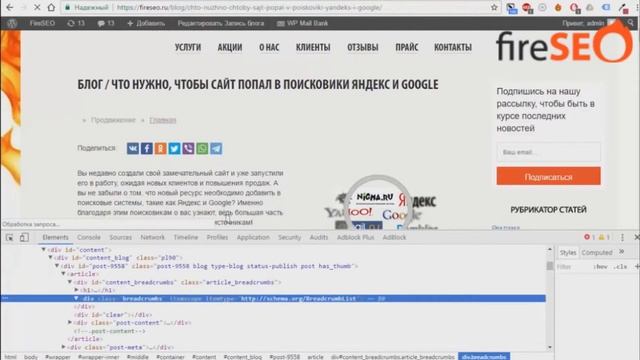The height and width of the screenshot is (360, 640).
Task: Toggle .cls element classes panel
Action: (x=620, y=267)
